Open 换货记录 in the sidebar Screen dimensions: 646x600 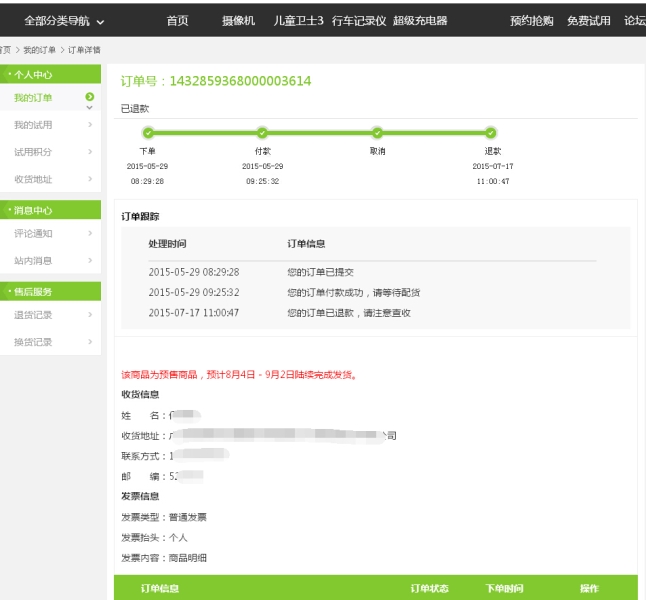click(x=34, y=342)
